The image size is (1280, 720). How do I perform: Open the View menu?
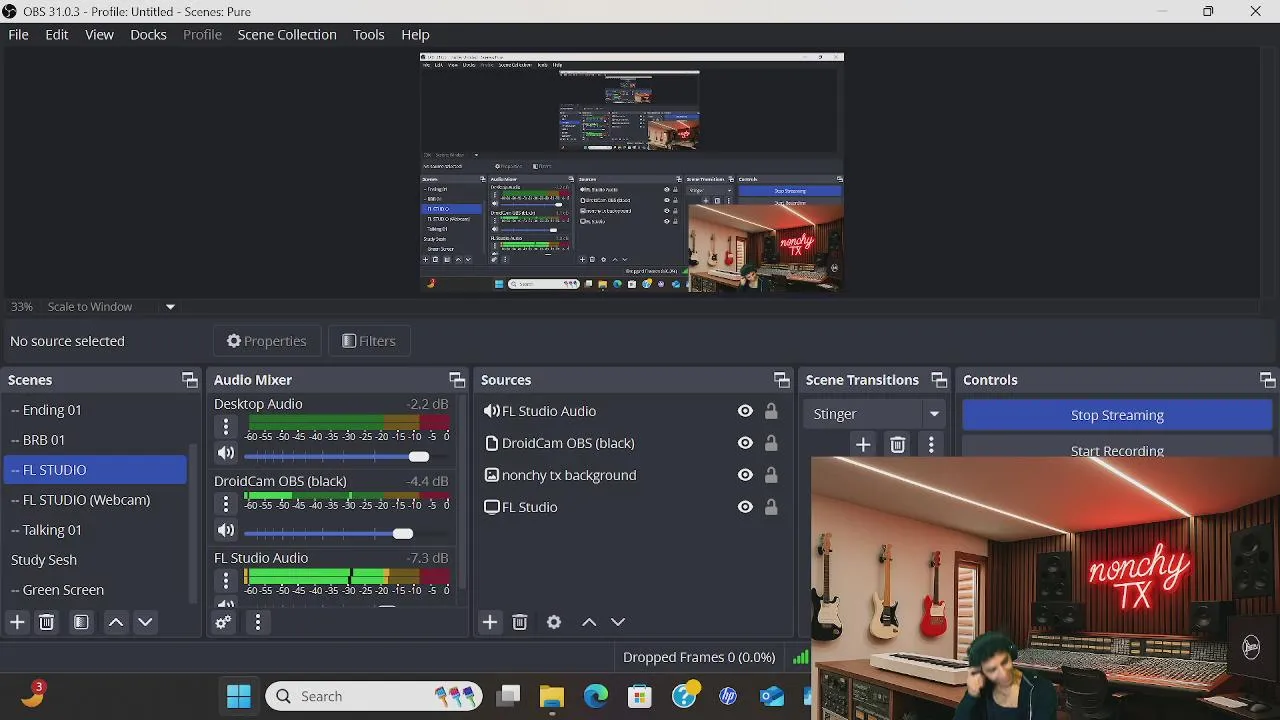[99, 34]
